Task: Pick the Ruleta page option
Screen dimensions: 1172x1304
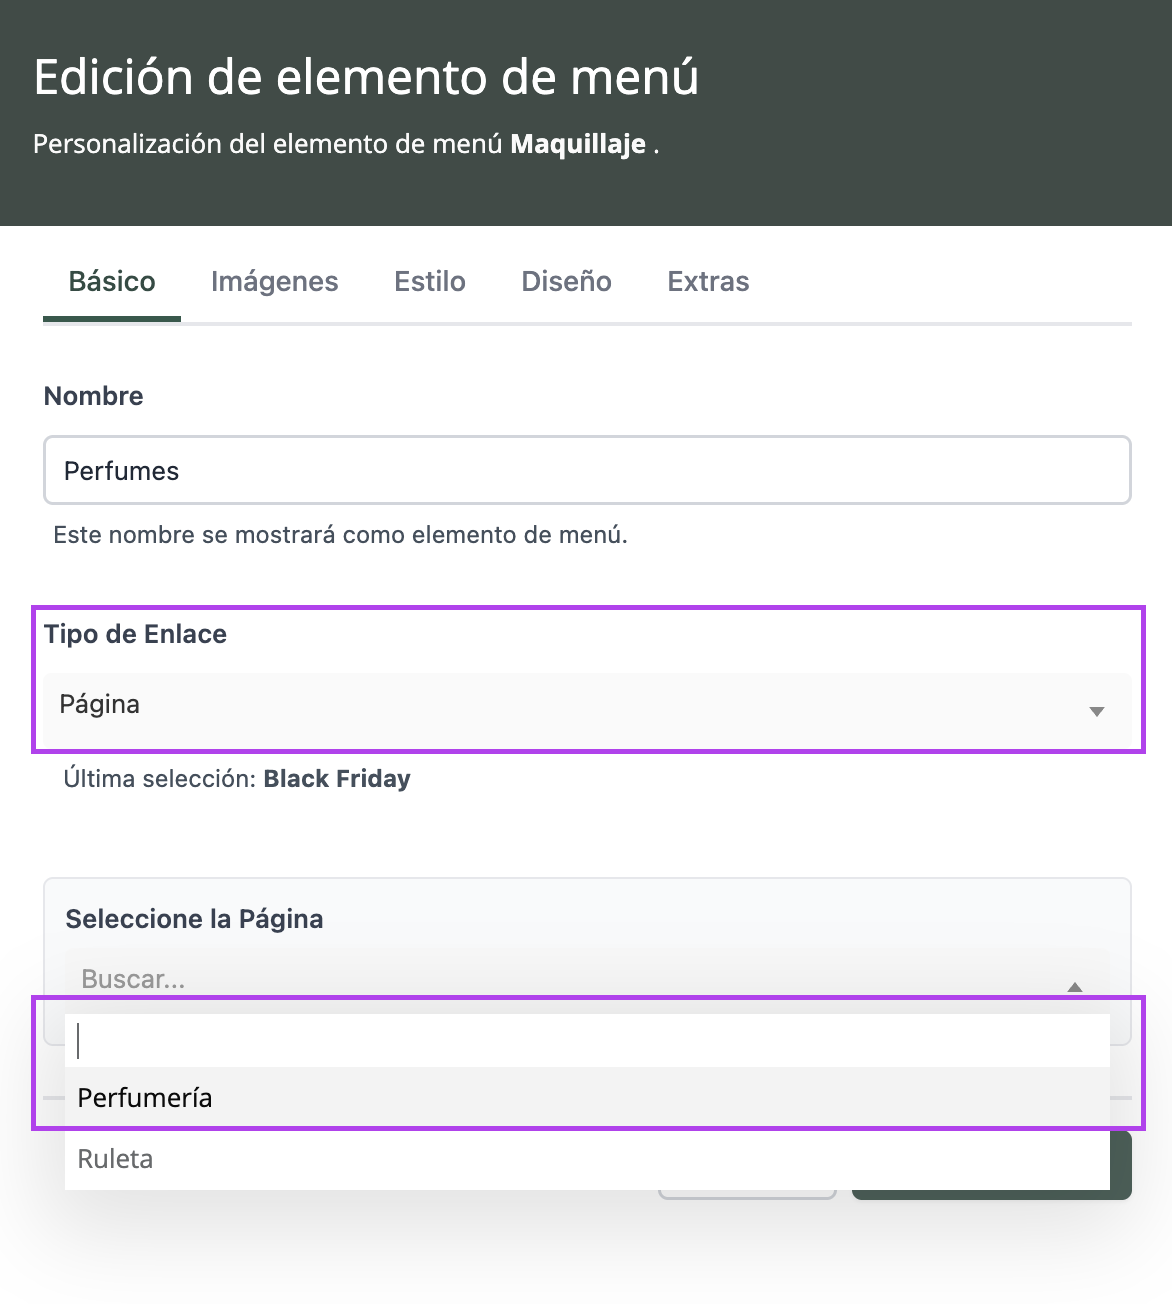Action: (x=116, y=1160)
